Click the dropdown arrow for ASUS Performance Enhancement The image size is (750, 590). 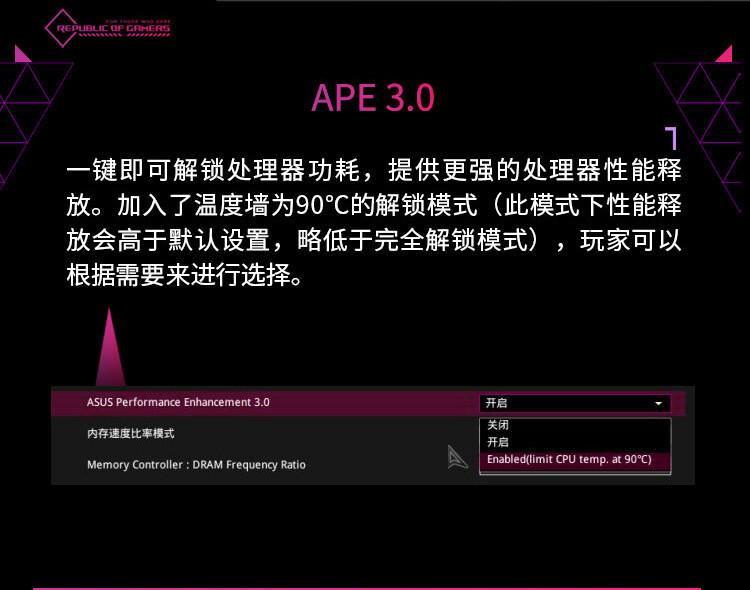tap(658, 403)
